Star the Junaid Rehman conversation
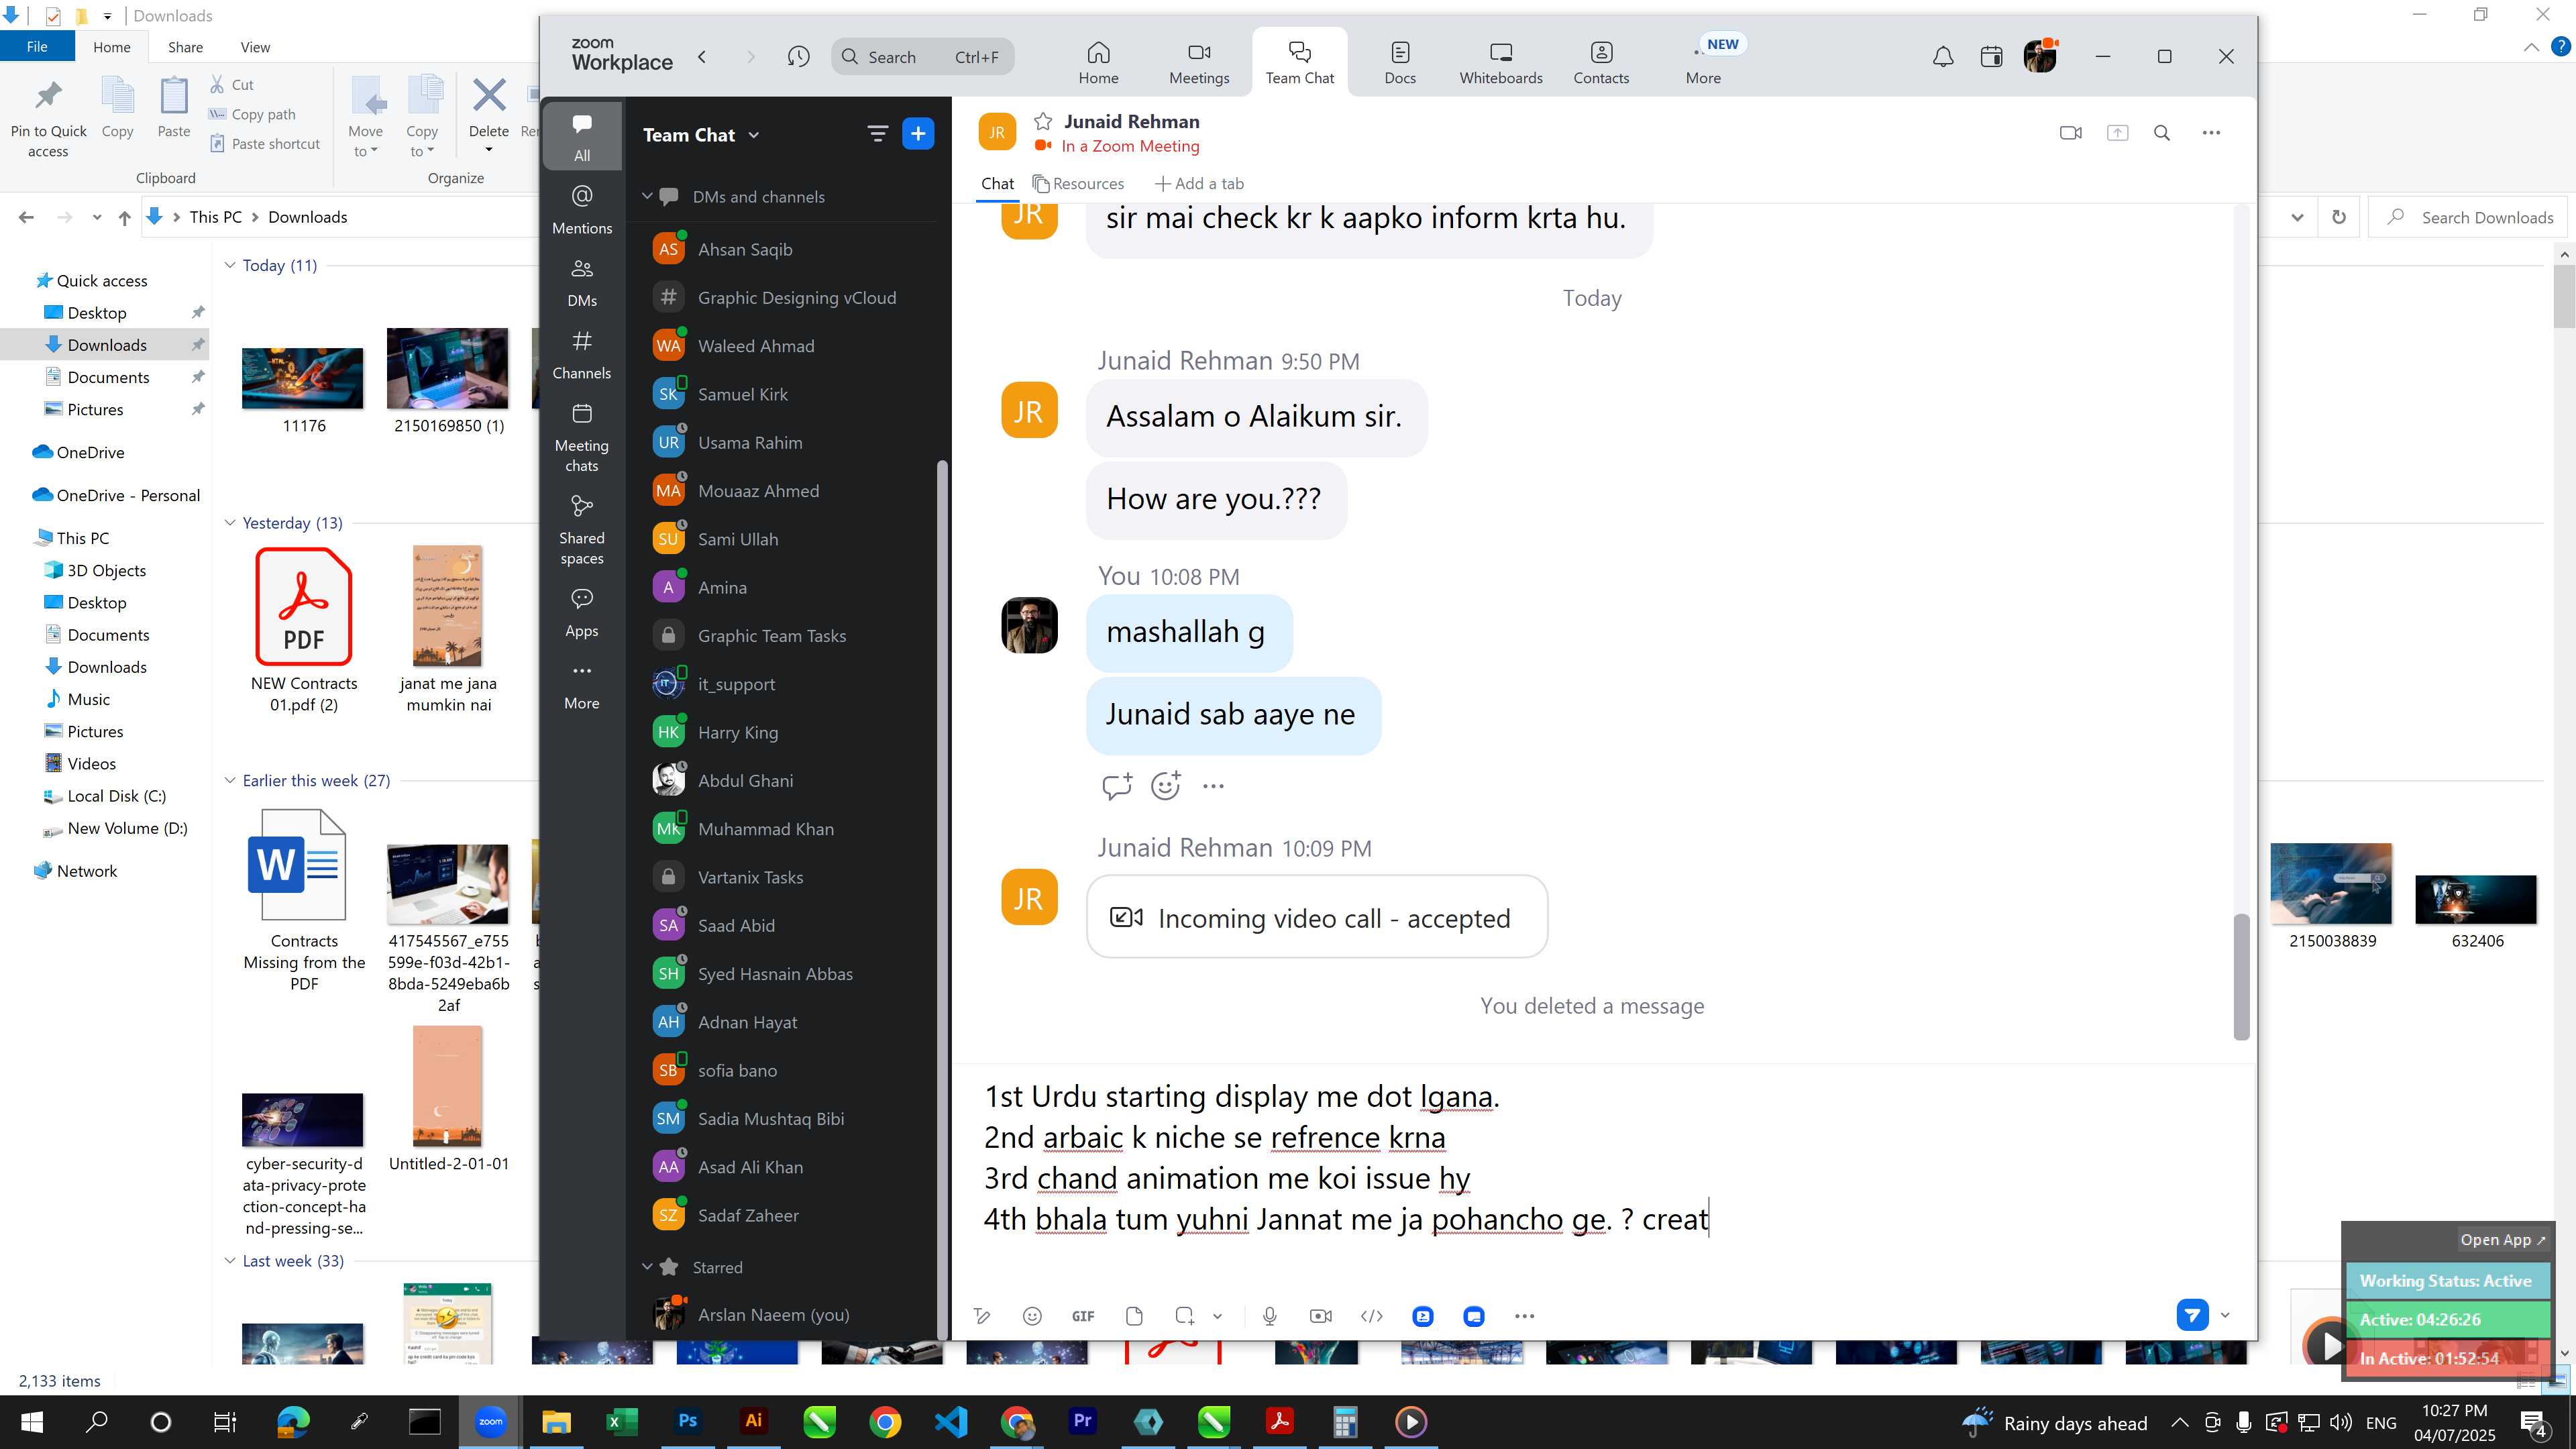The width and height of the screenshot is (2576, 1449). 1043,122
